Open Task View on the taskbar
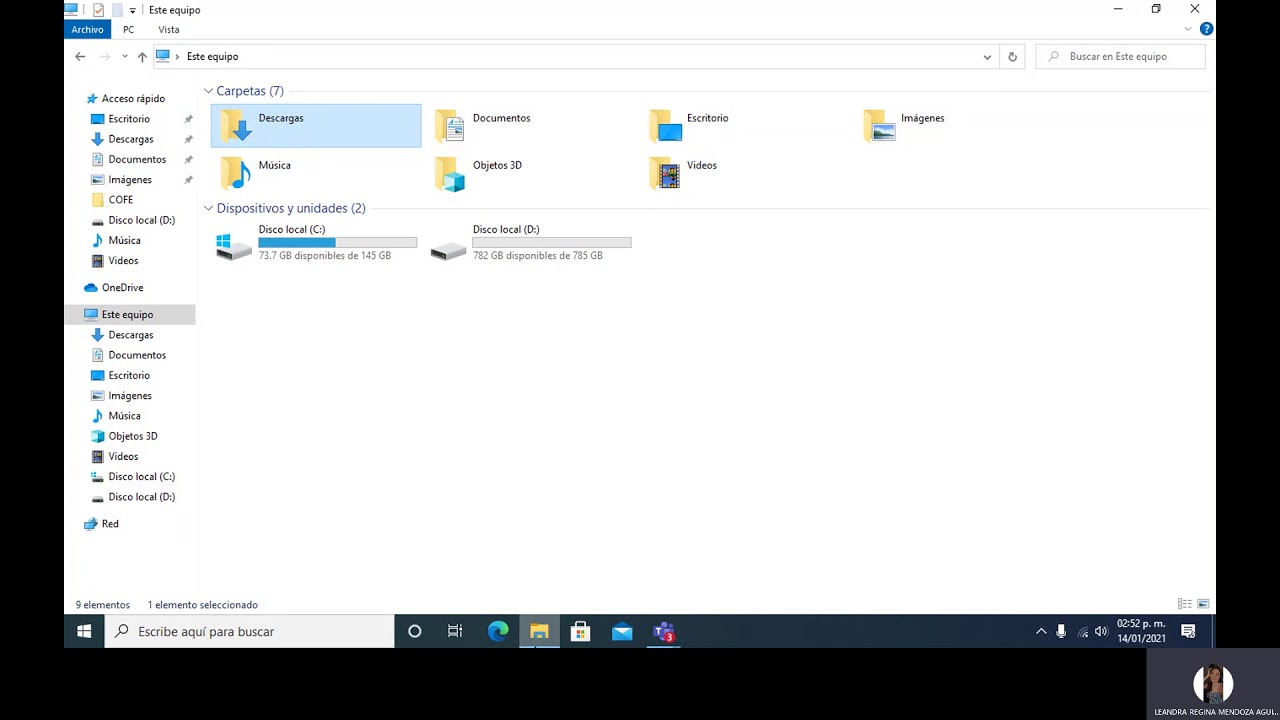This screenshot has width=1280, height=720. (455, 631)
